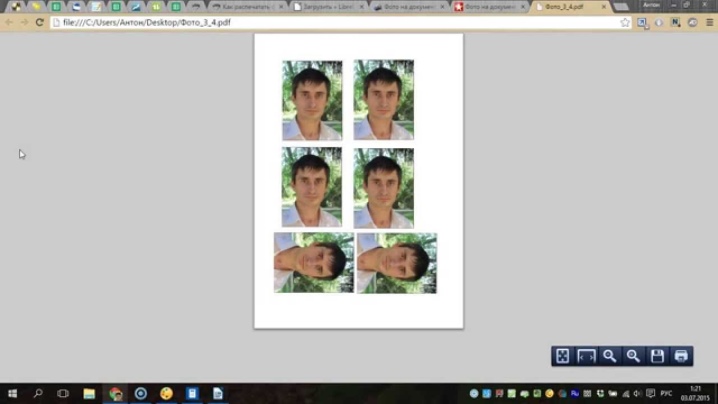This screenshot has height=404, width=718.
Task: Toggle the РУС keyboard language indicator
Action: click(x=666, y=394)
